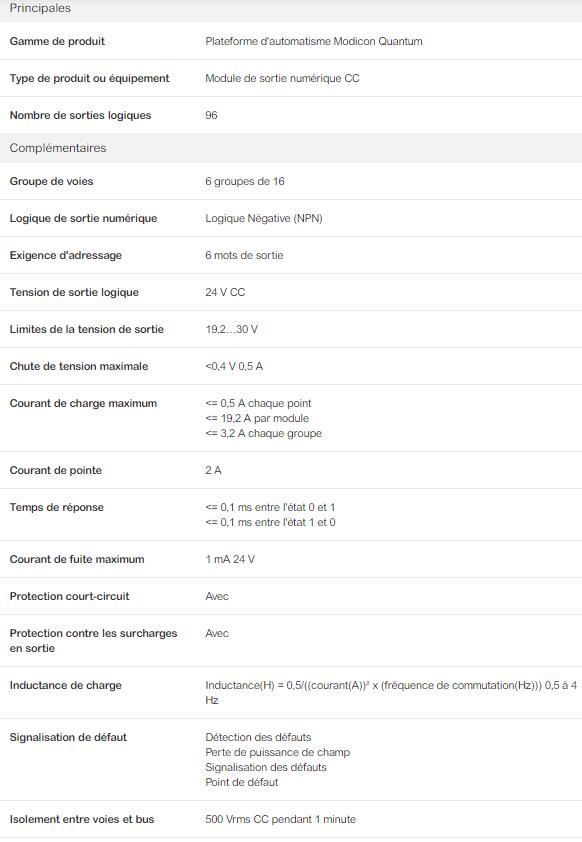
Task: Select the Protection court-circuit label
Action: click(69, 597)
